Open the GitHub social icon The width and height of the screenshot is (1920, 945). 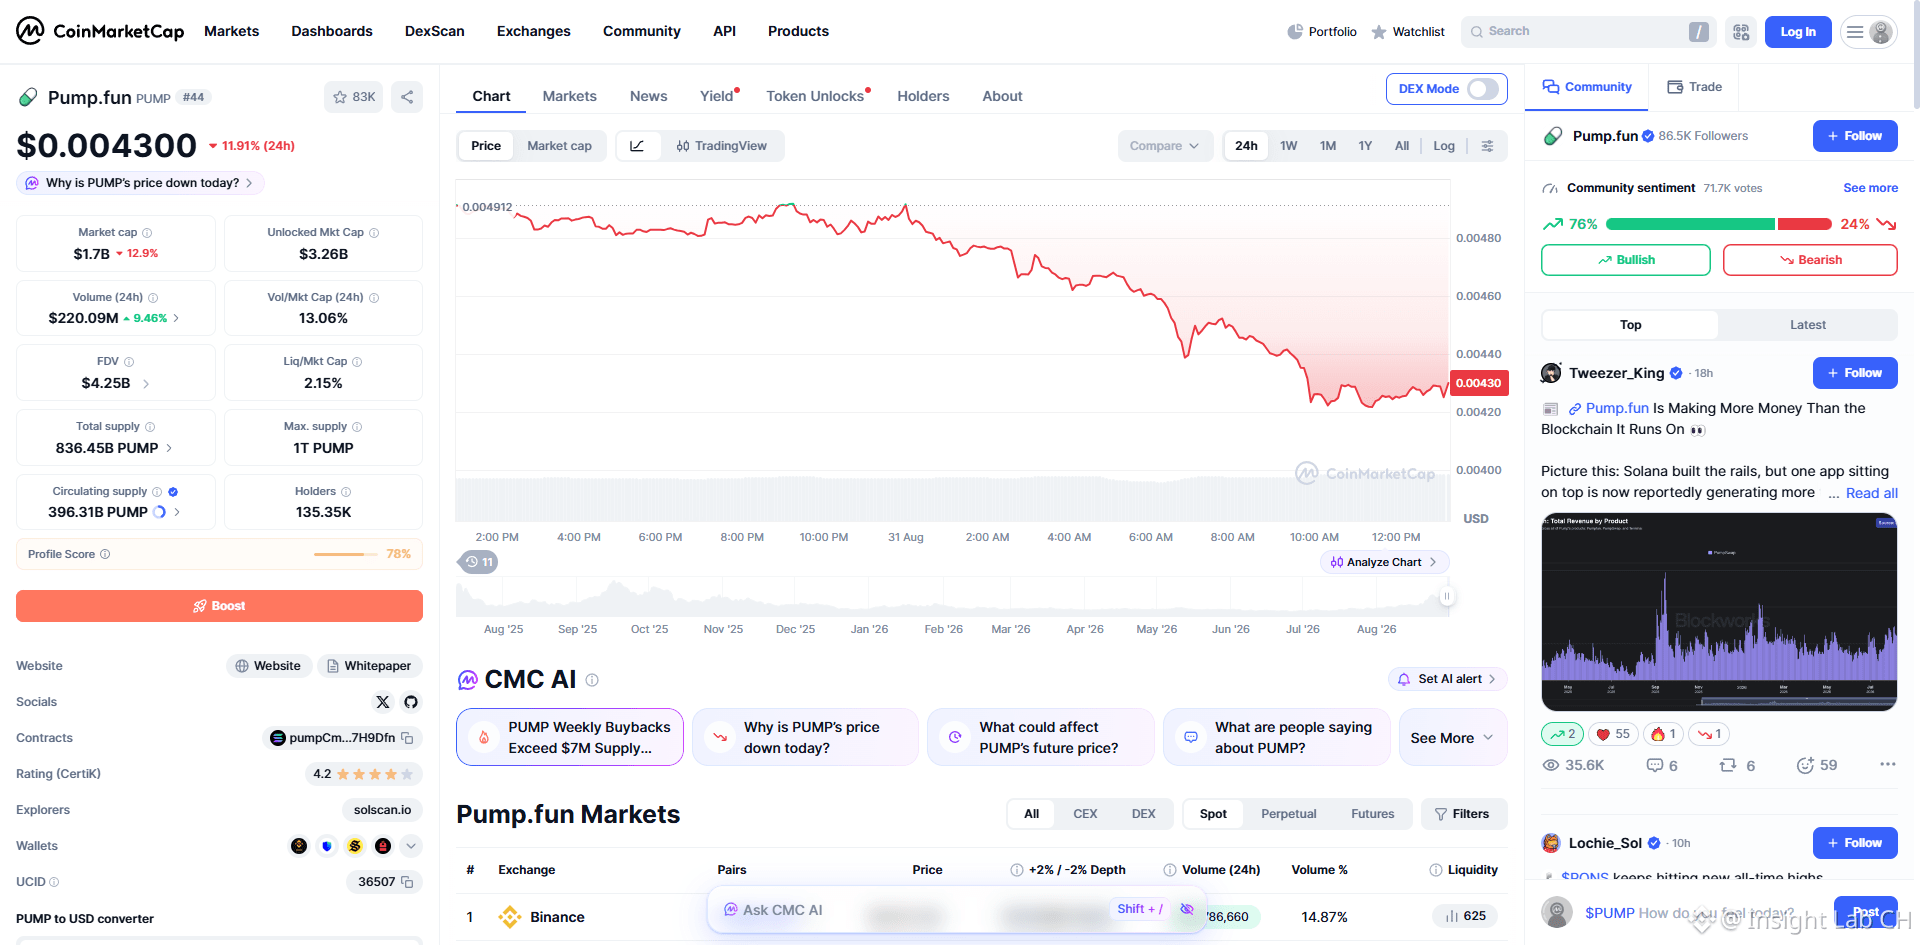(411, 702)
